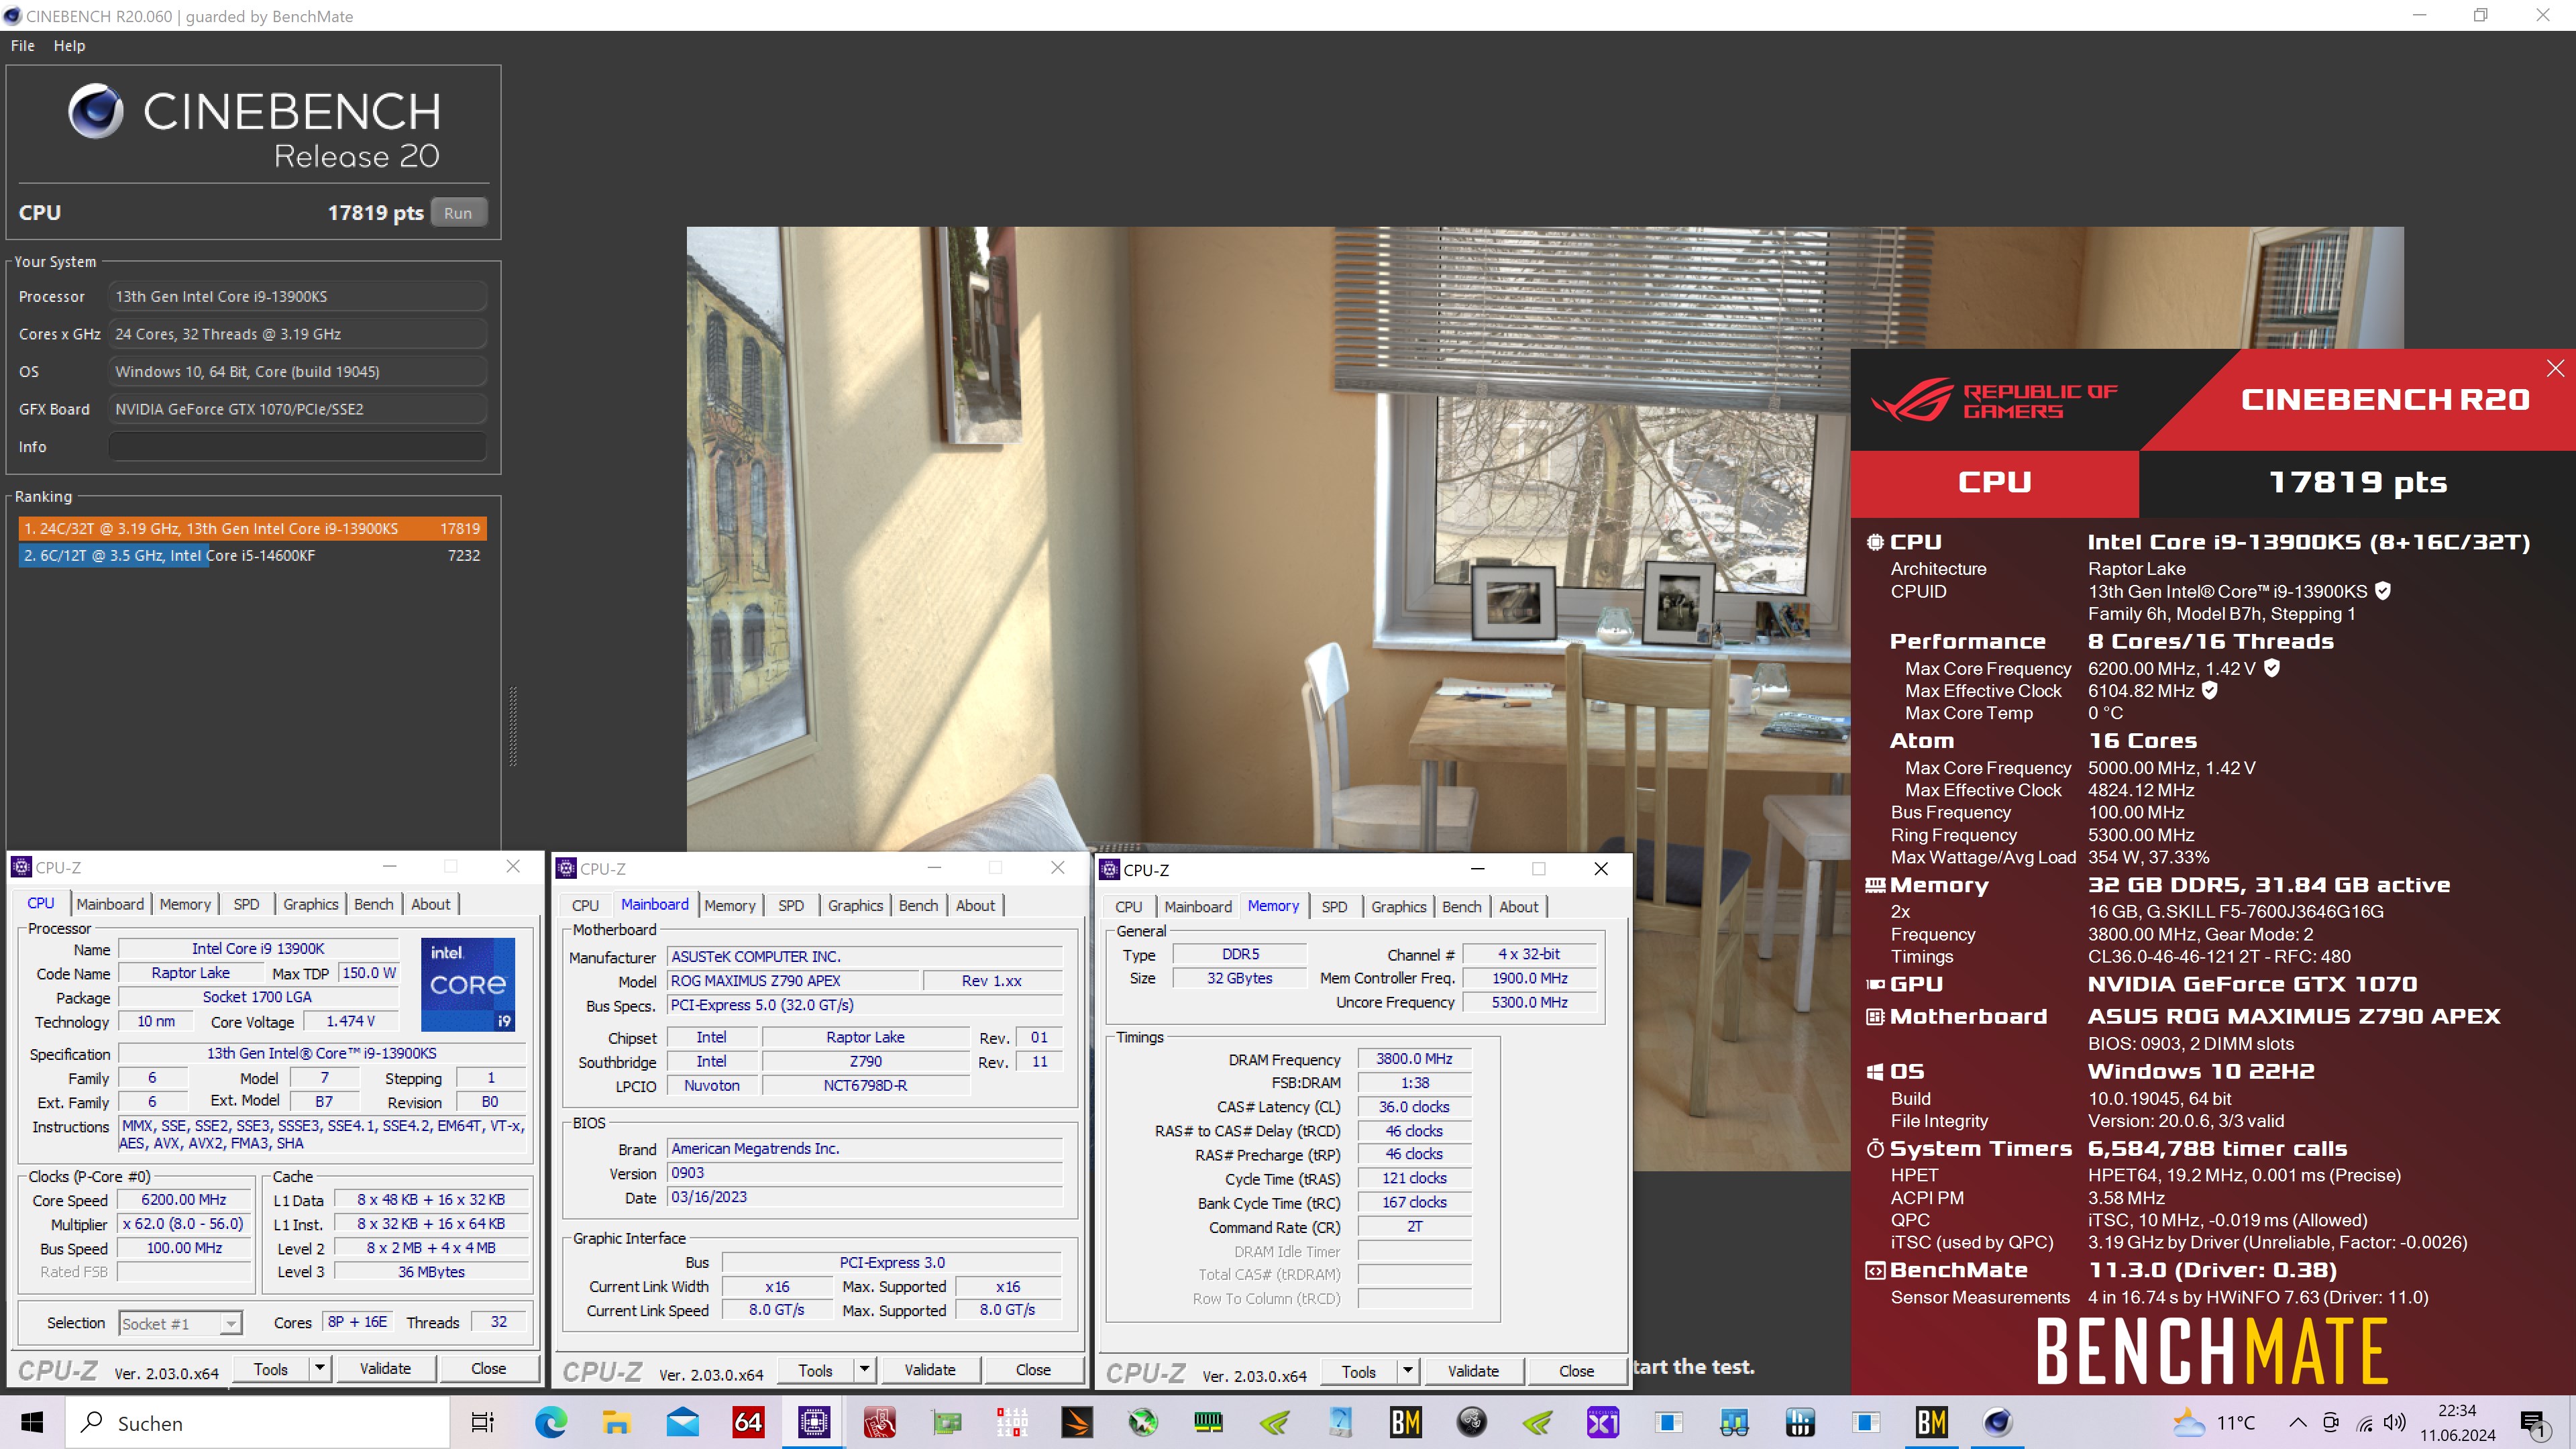The image size is (2576, 1449).
Task: Open AIDA64 from the taskbar
Action: tap(748, 1422)
